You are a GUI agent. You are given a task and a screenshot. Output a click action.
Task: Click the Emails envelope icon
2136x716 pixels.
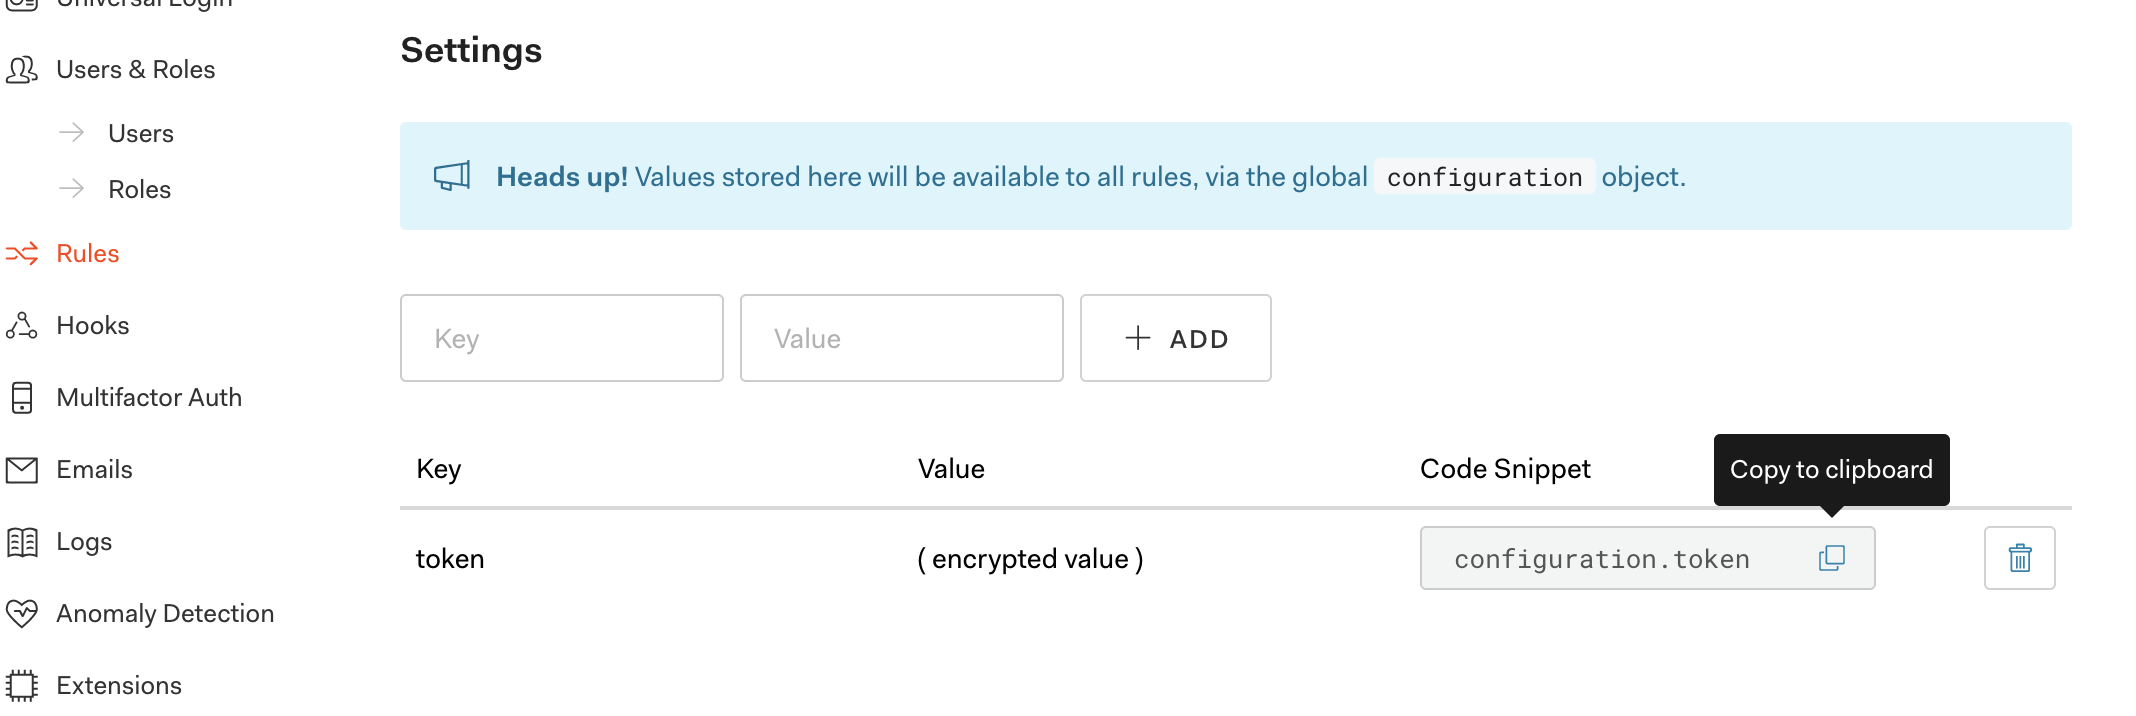[x=22, y=470]
